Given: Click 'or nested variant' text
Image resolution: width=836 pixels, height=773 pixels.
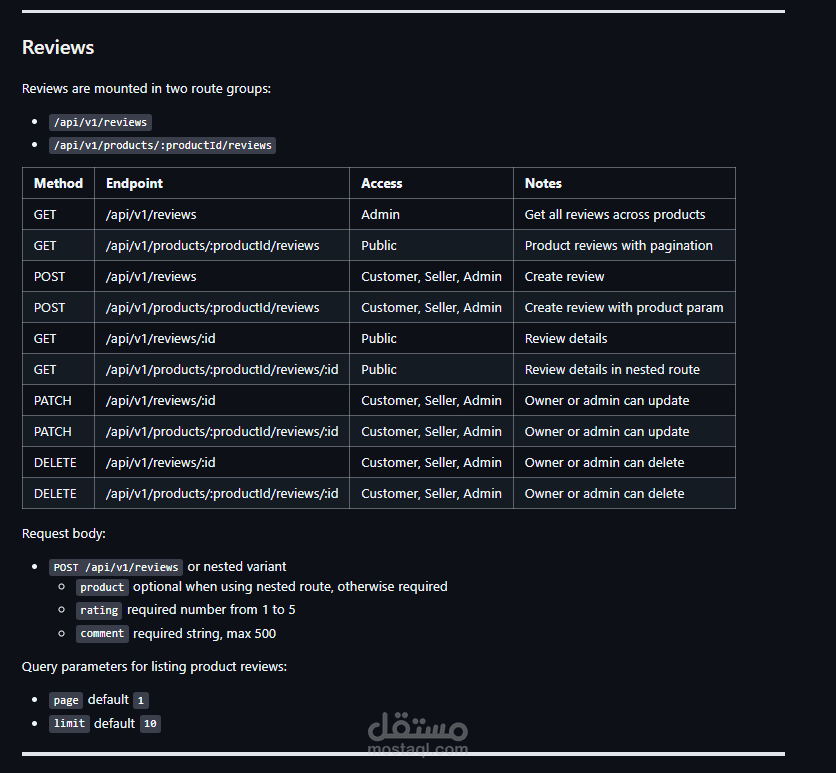Looking at the screenshot, I should pyautogui.click(x=237, y=566).
